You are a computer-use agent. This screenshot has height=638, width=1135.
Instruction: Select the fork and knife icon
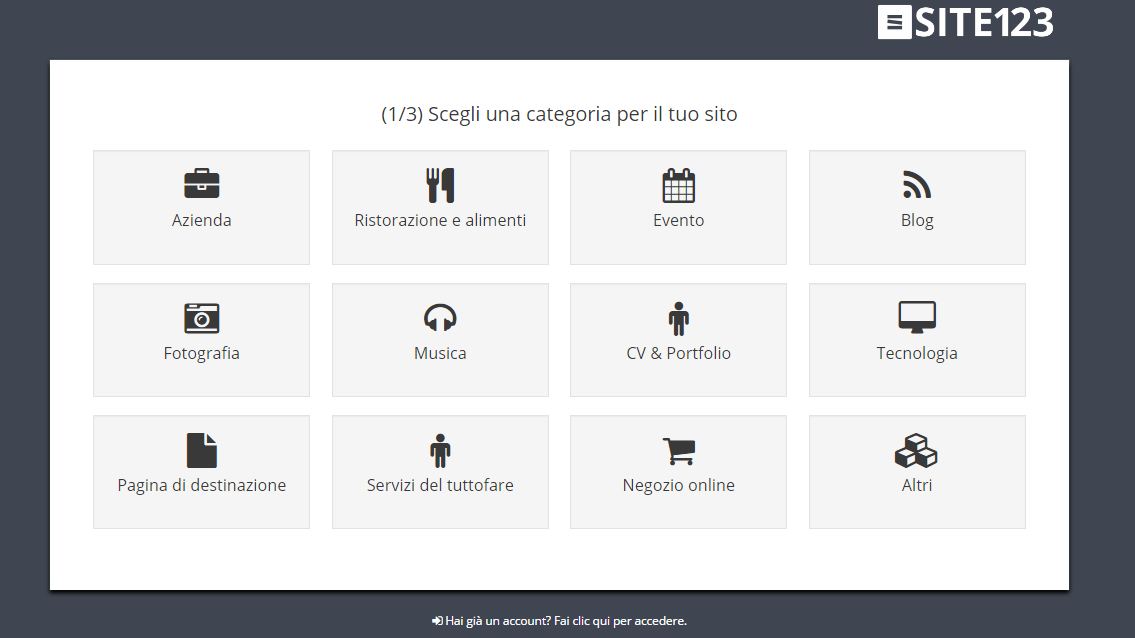440,185
